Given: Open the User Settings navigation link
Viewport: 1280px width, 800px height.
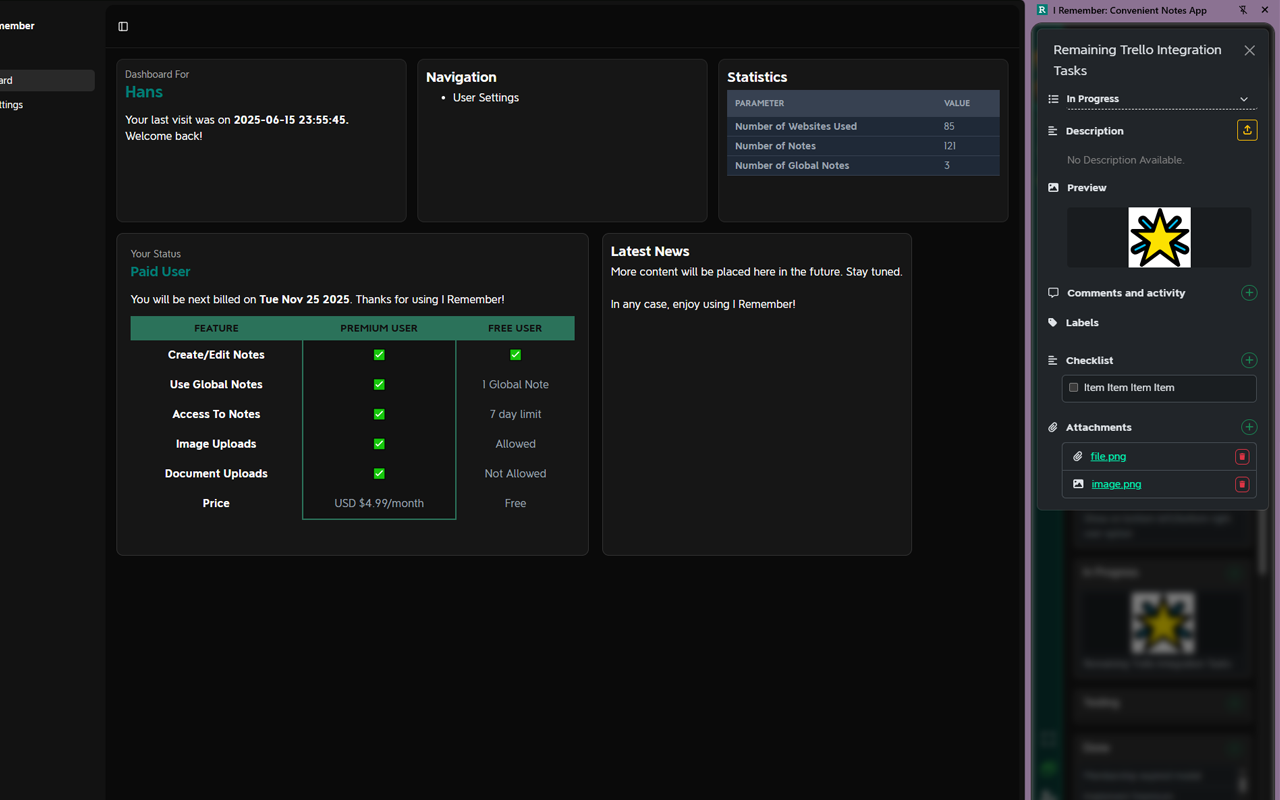Looking at the screenshot, I should pyautogui.click(x=486, y=98).
